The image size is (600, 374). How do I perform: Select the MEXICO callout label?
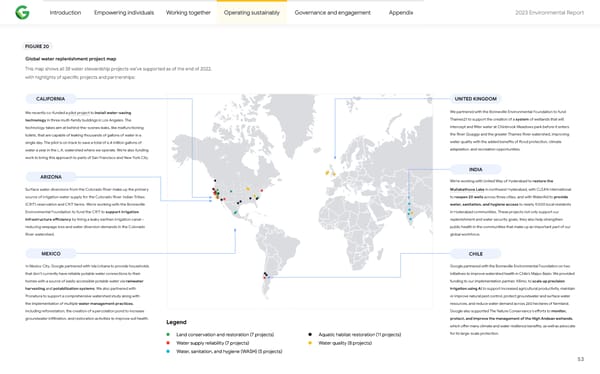51,253
